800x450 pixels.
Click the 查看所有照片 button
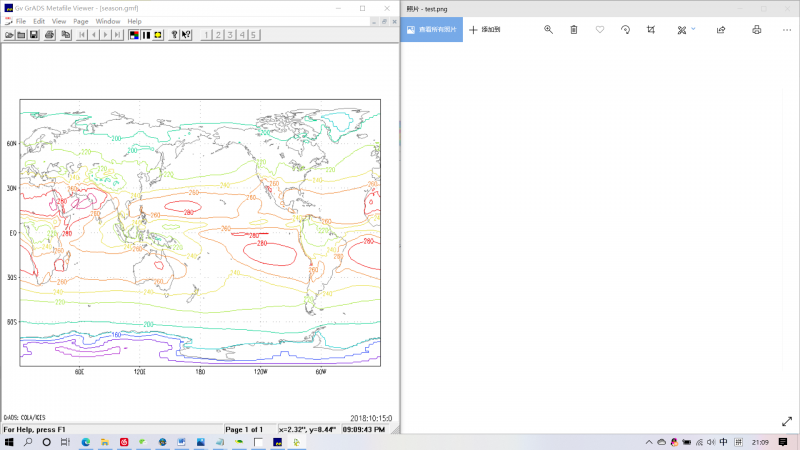(432, 30)
